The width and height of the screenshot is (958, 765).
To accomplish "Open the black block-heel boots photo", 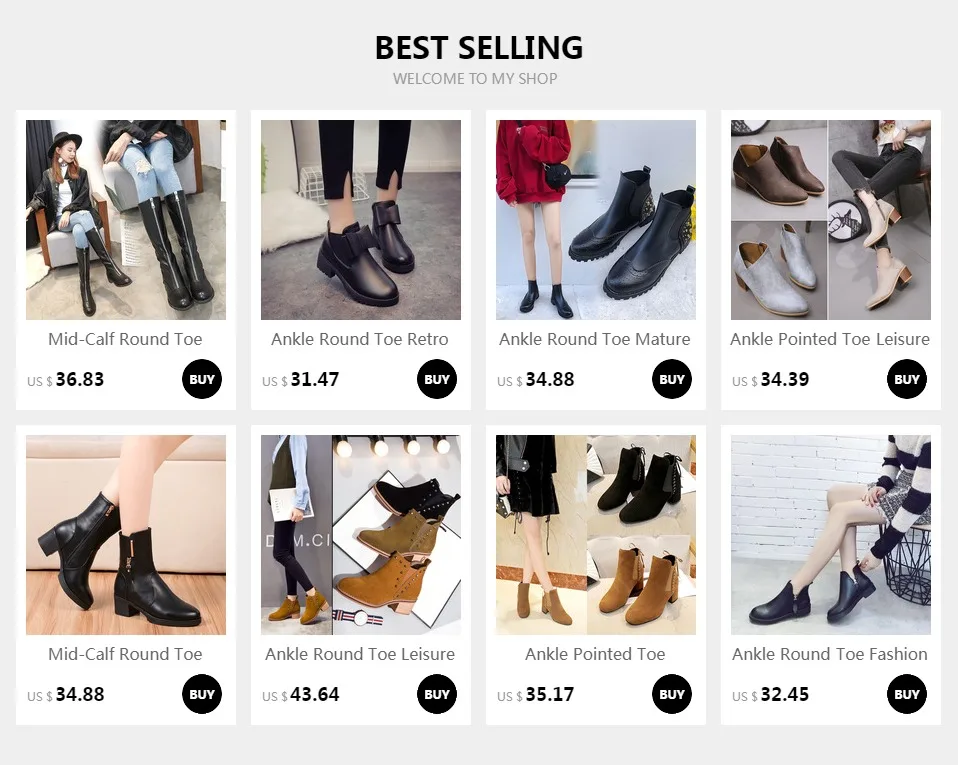I will (126, 535).
